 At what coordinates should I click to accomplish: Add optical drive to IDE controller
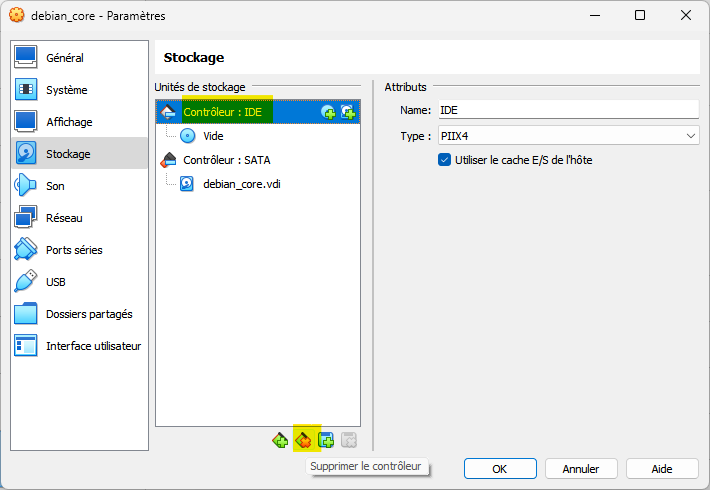coord(328,112)
